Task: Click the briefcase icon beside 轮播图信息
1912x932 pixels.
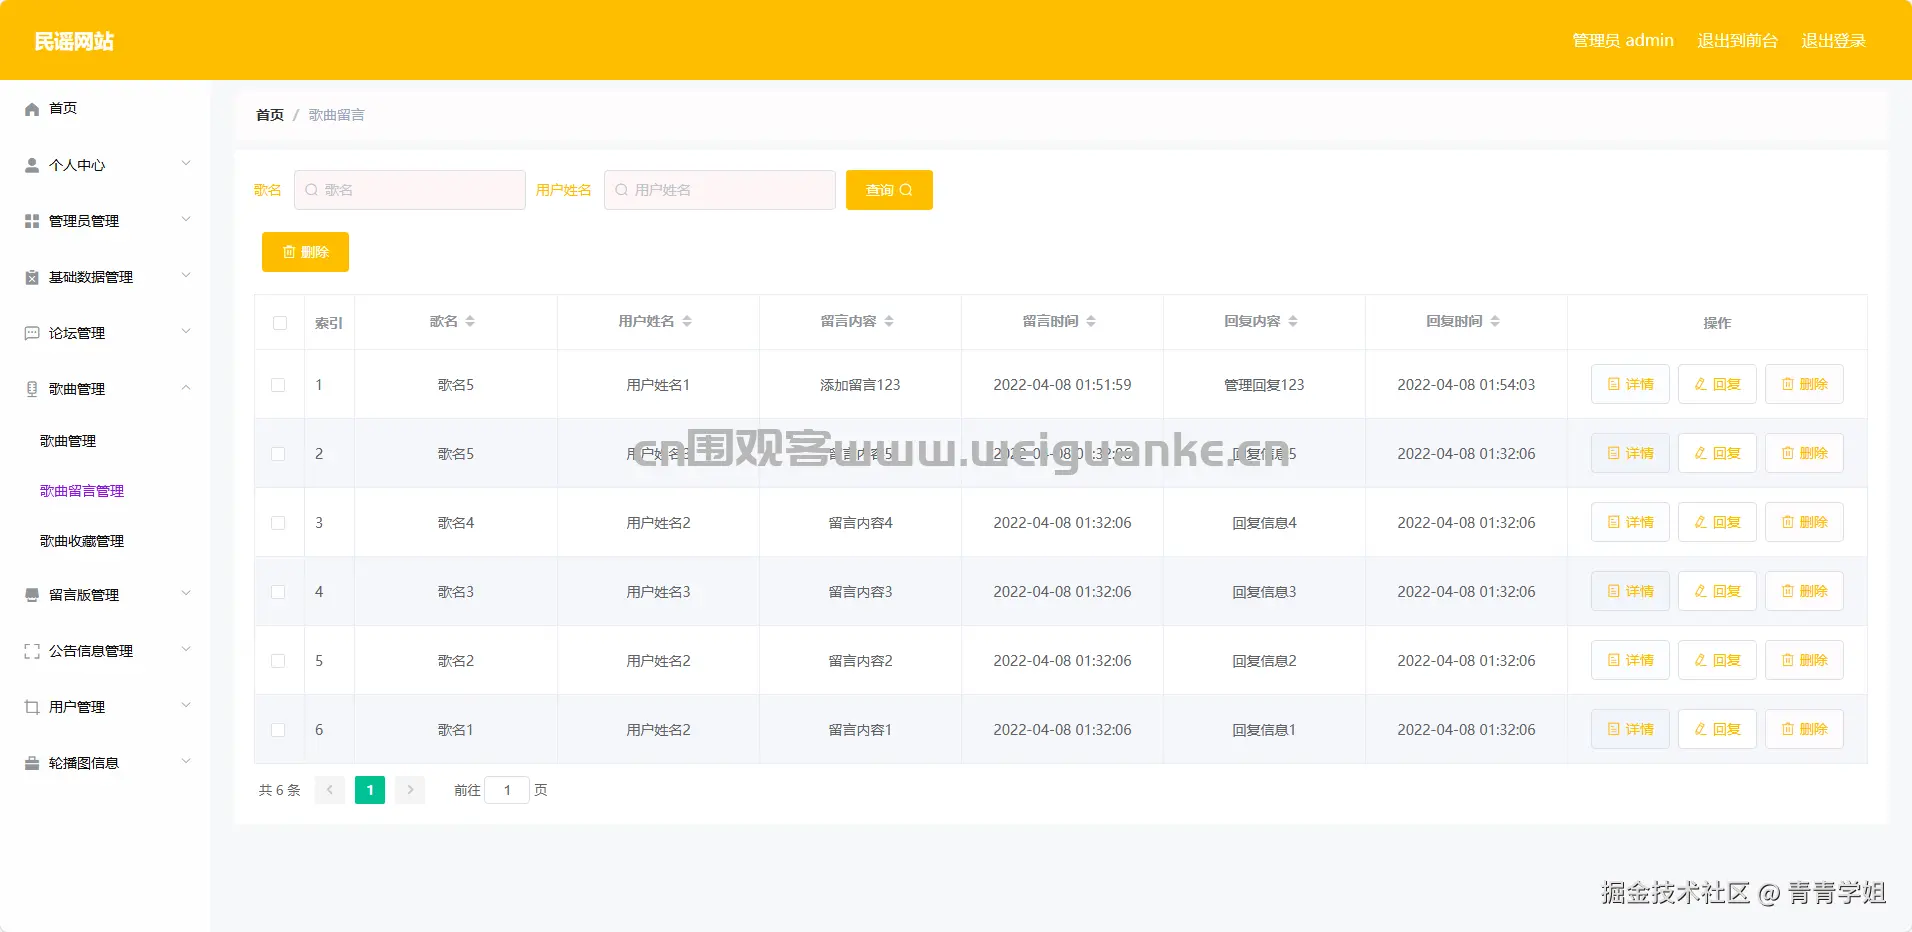Action: coord(32,763)
